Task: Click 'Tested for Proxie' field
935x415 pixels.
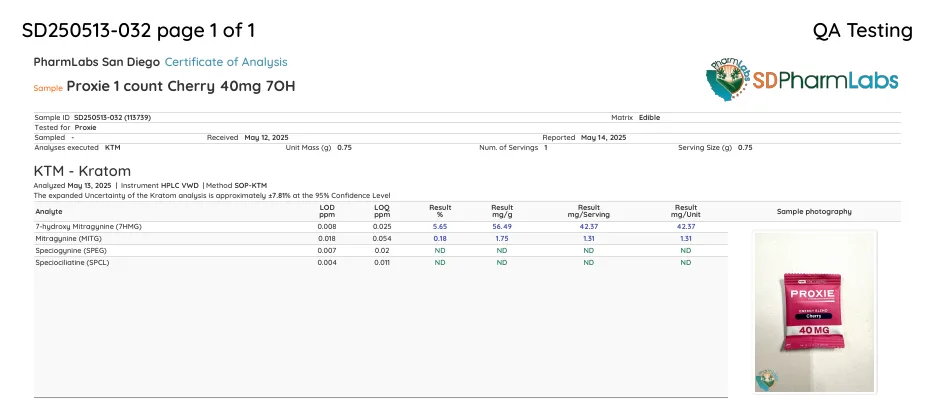Action: click(x=65, y=128)
